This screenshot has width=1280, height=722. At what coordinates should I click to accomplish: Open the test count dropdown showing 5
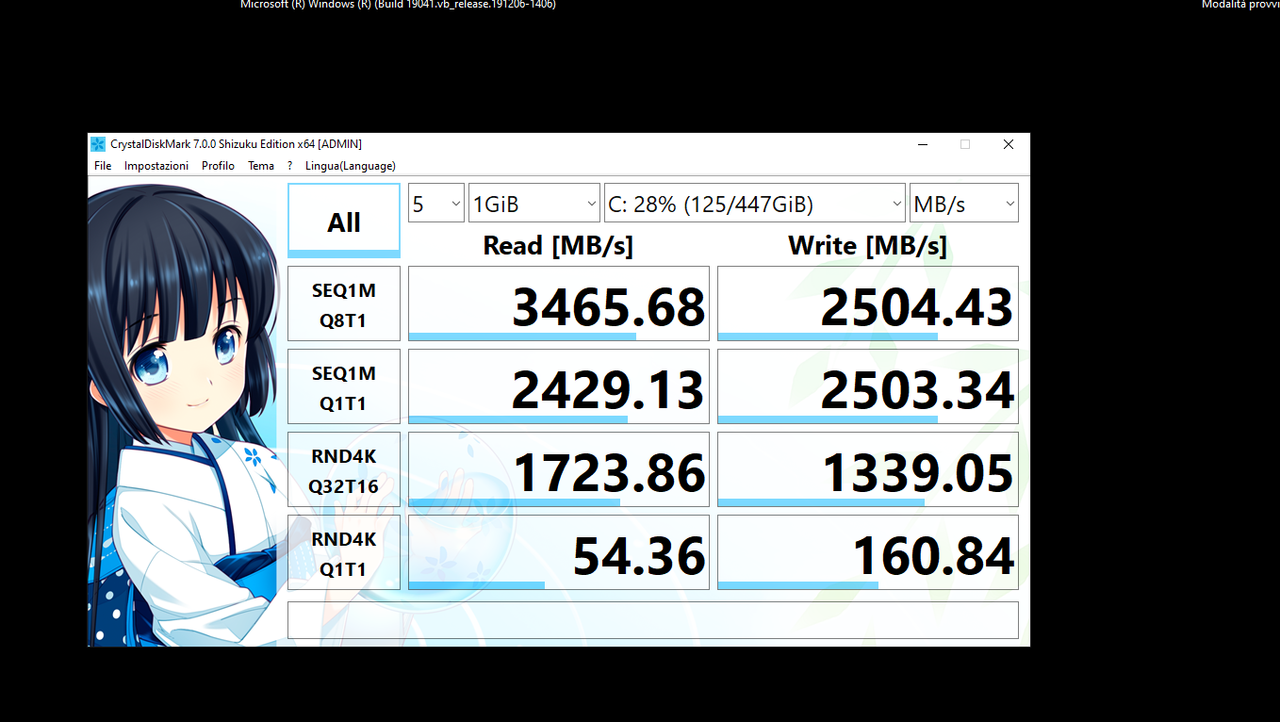coord(436,203)
